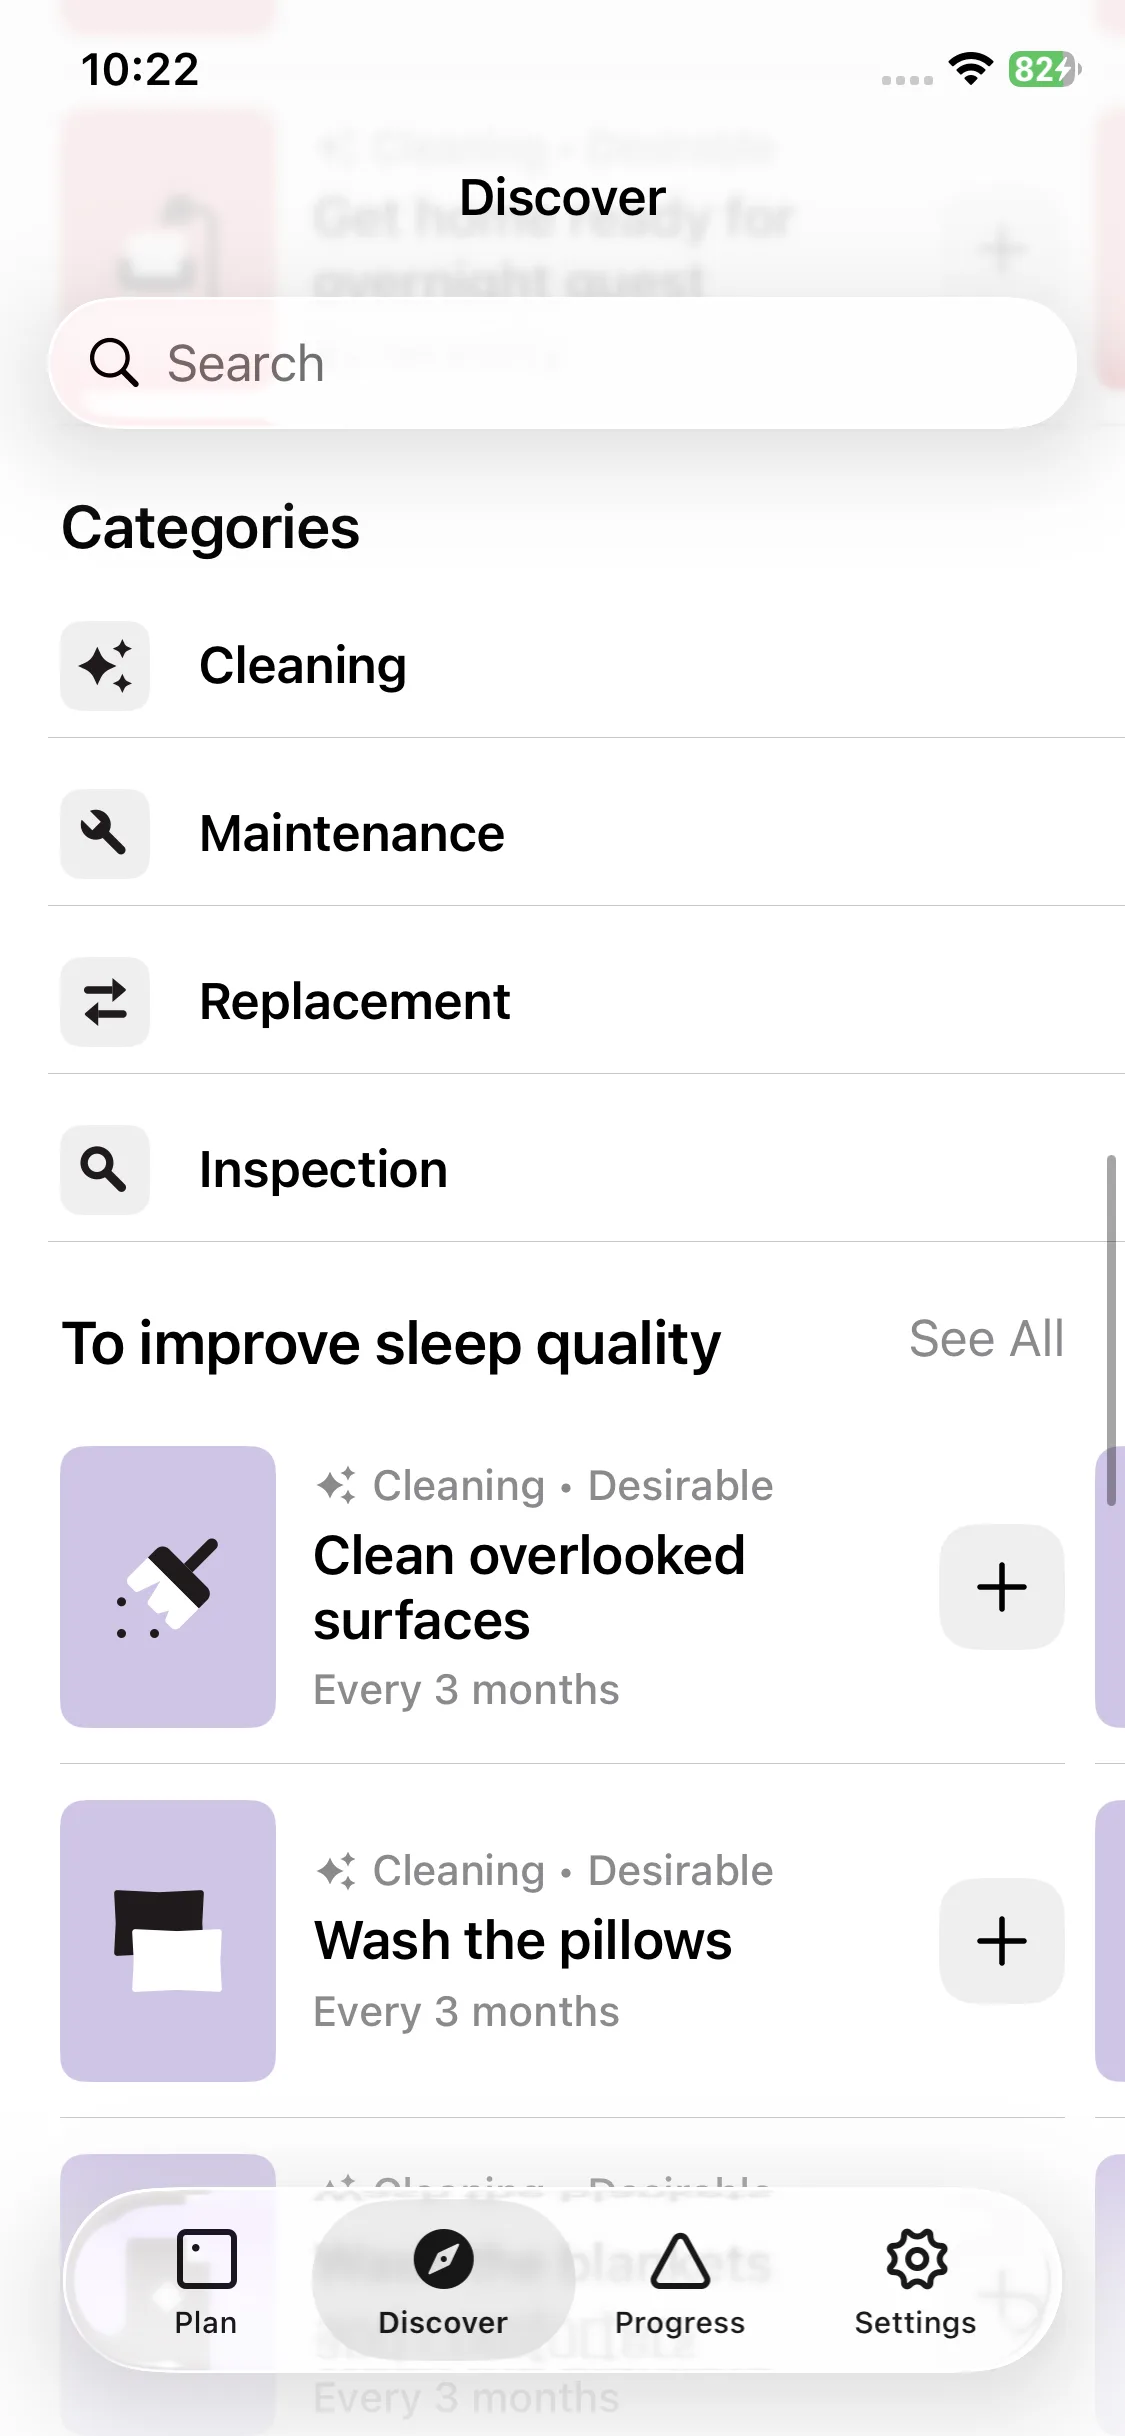The image size is (1125, 2436).
Task: Open the Maintenance category
Action: [x=352, y=834]
